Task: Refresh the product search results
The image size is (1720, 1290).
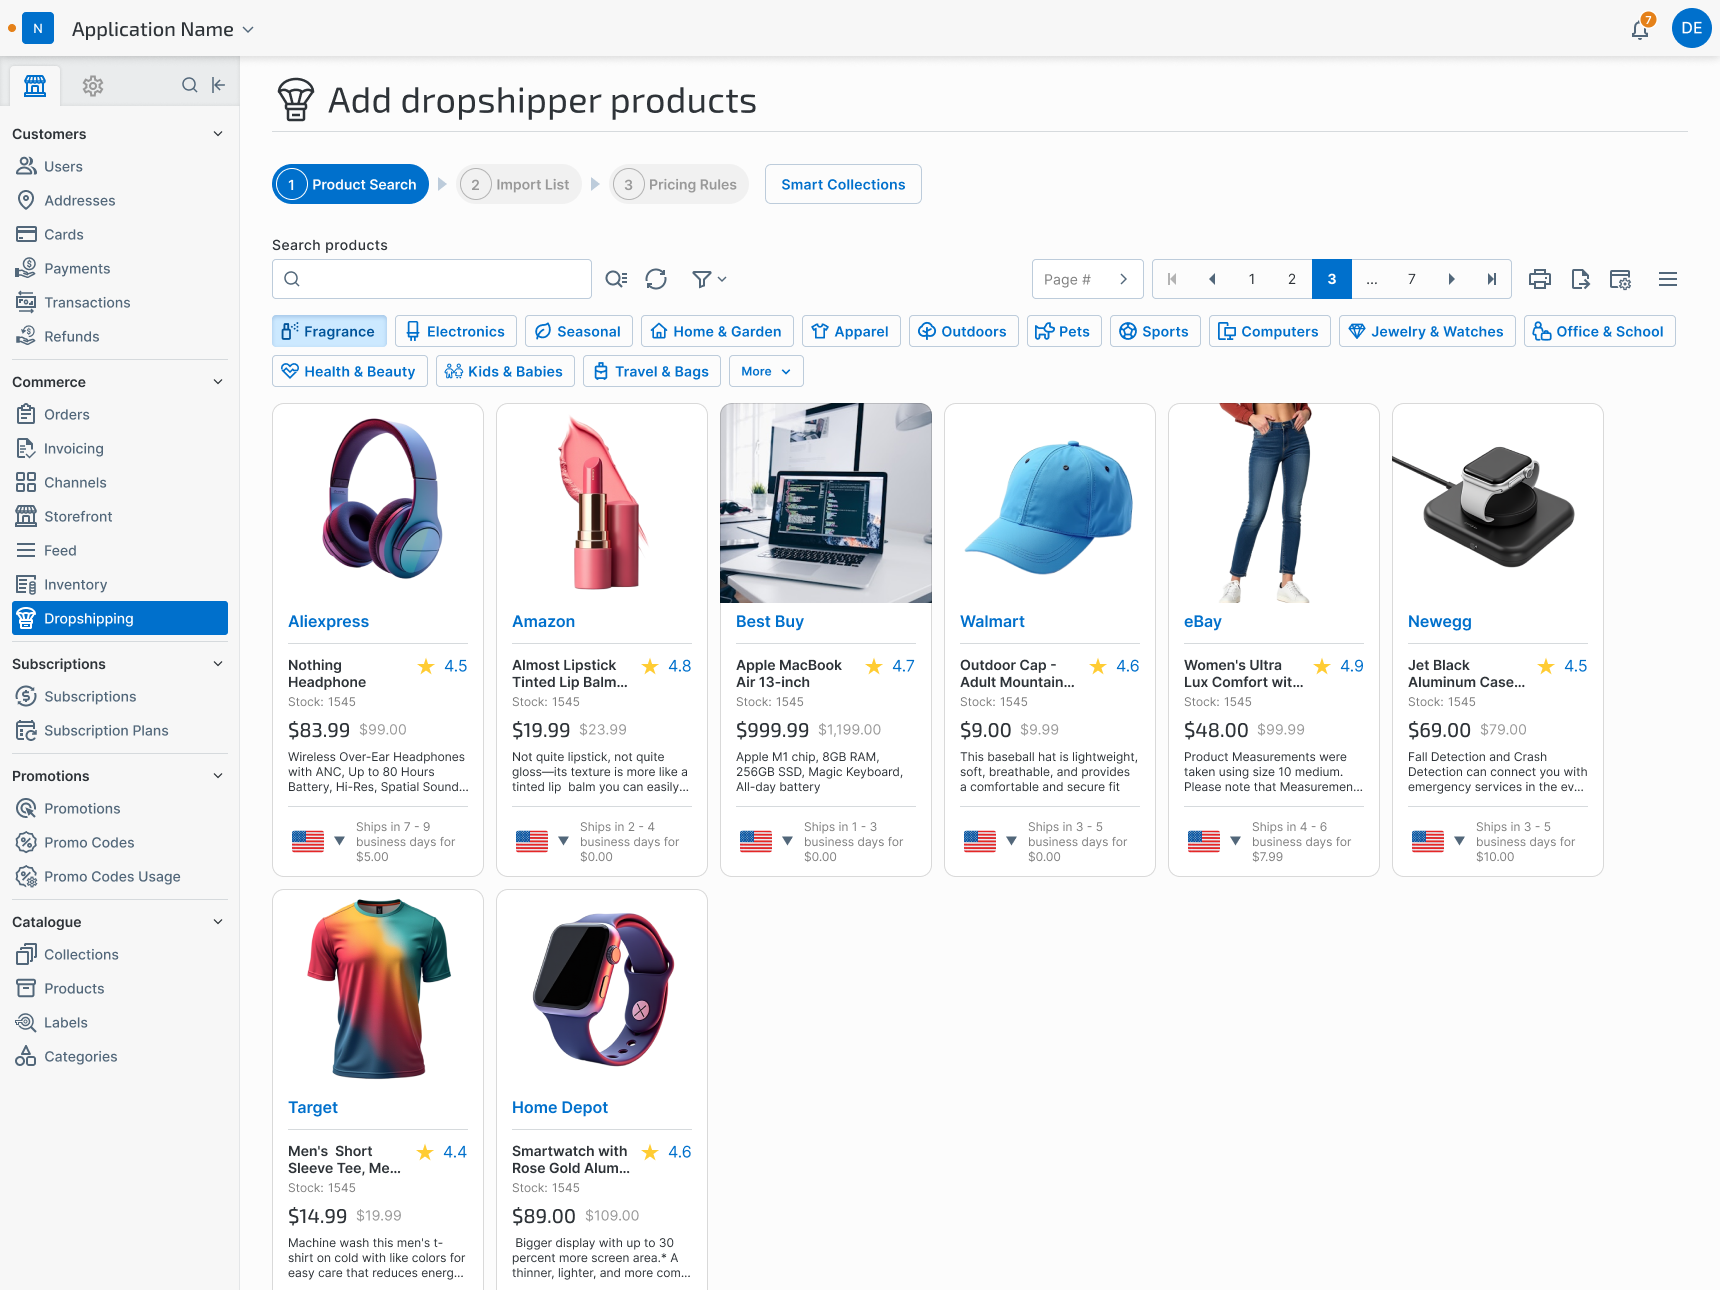Action: tap(656, 279)
